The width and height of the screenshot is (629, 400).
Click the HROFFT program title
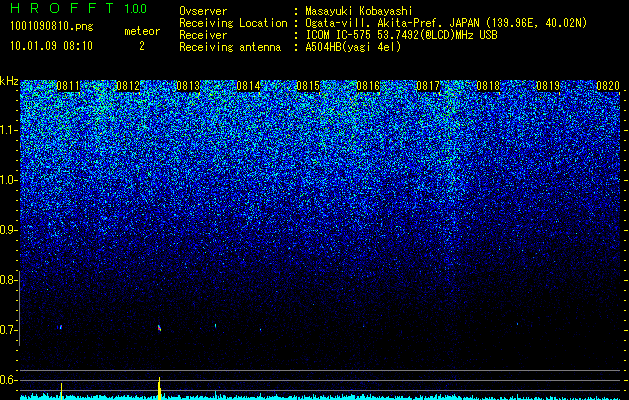click(x=62, y=8)
